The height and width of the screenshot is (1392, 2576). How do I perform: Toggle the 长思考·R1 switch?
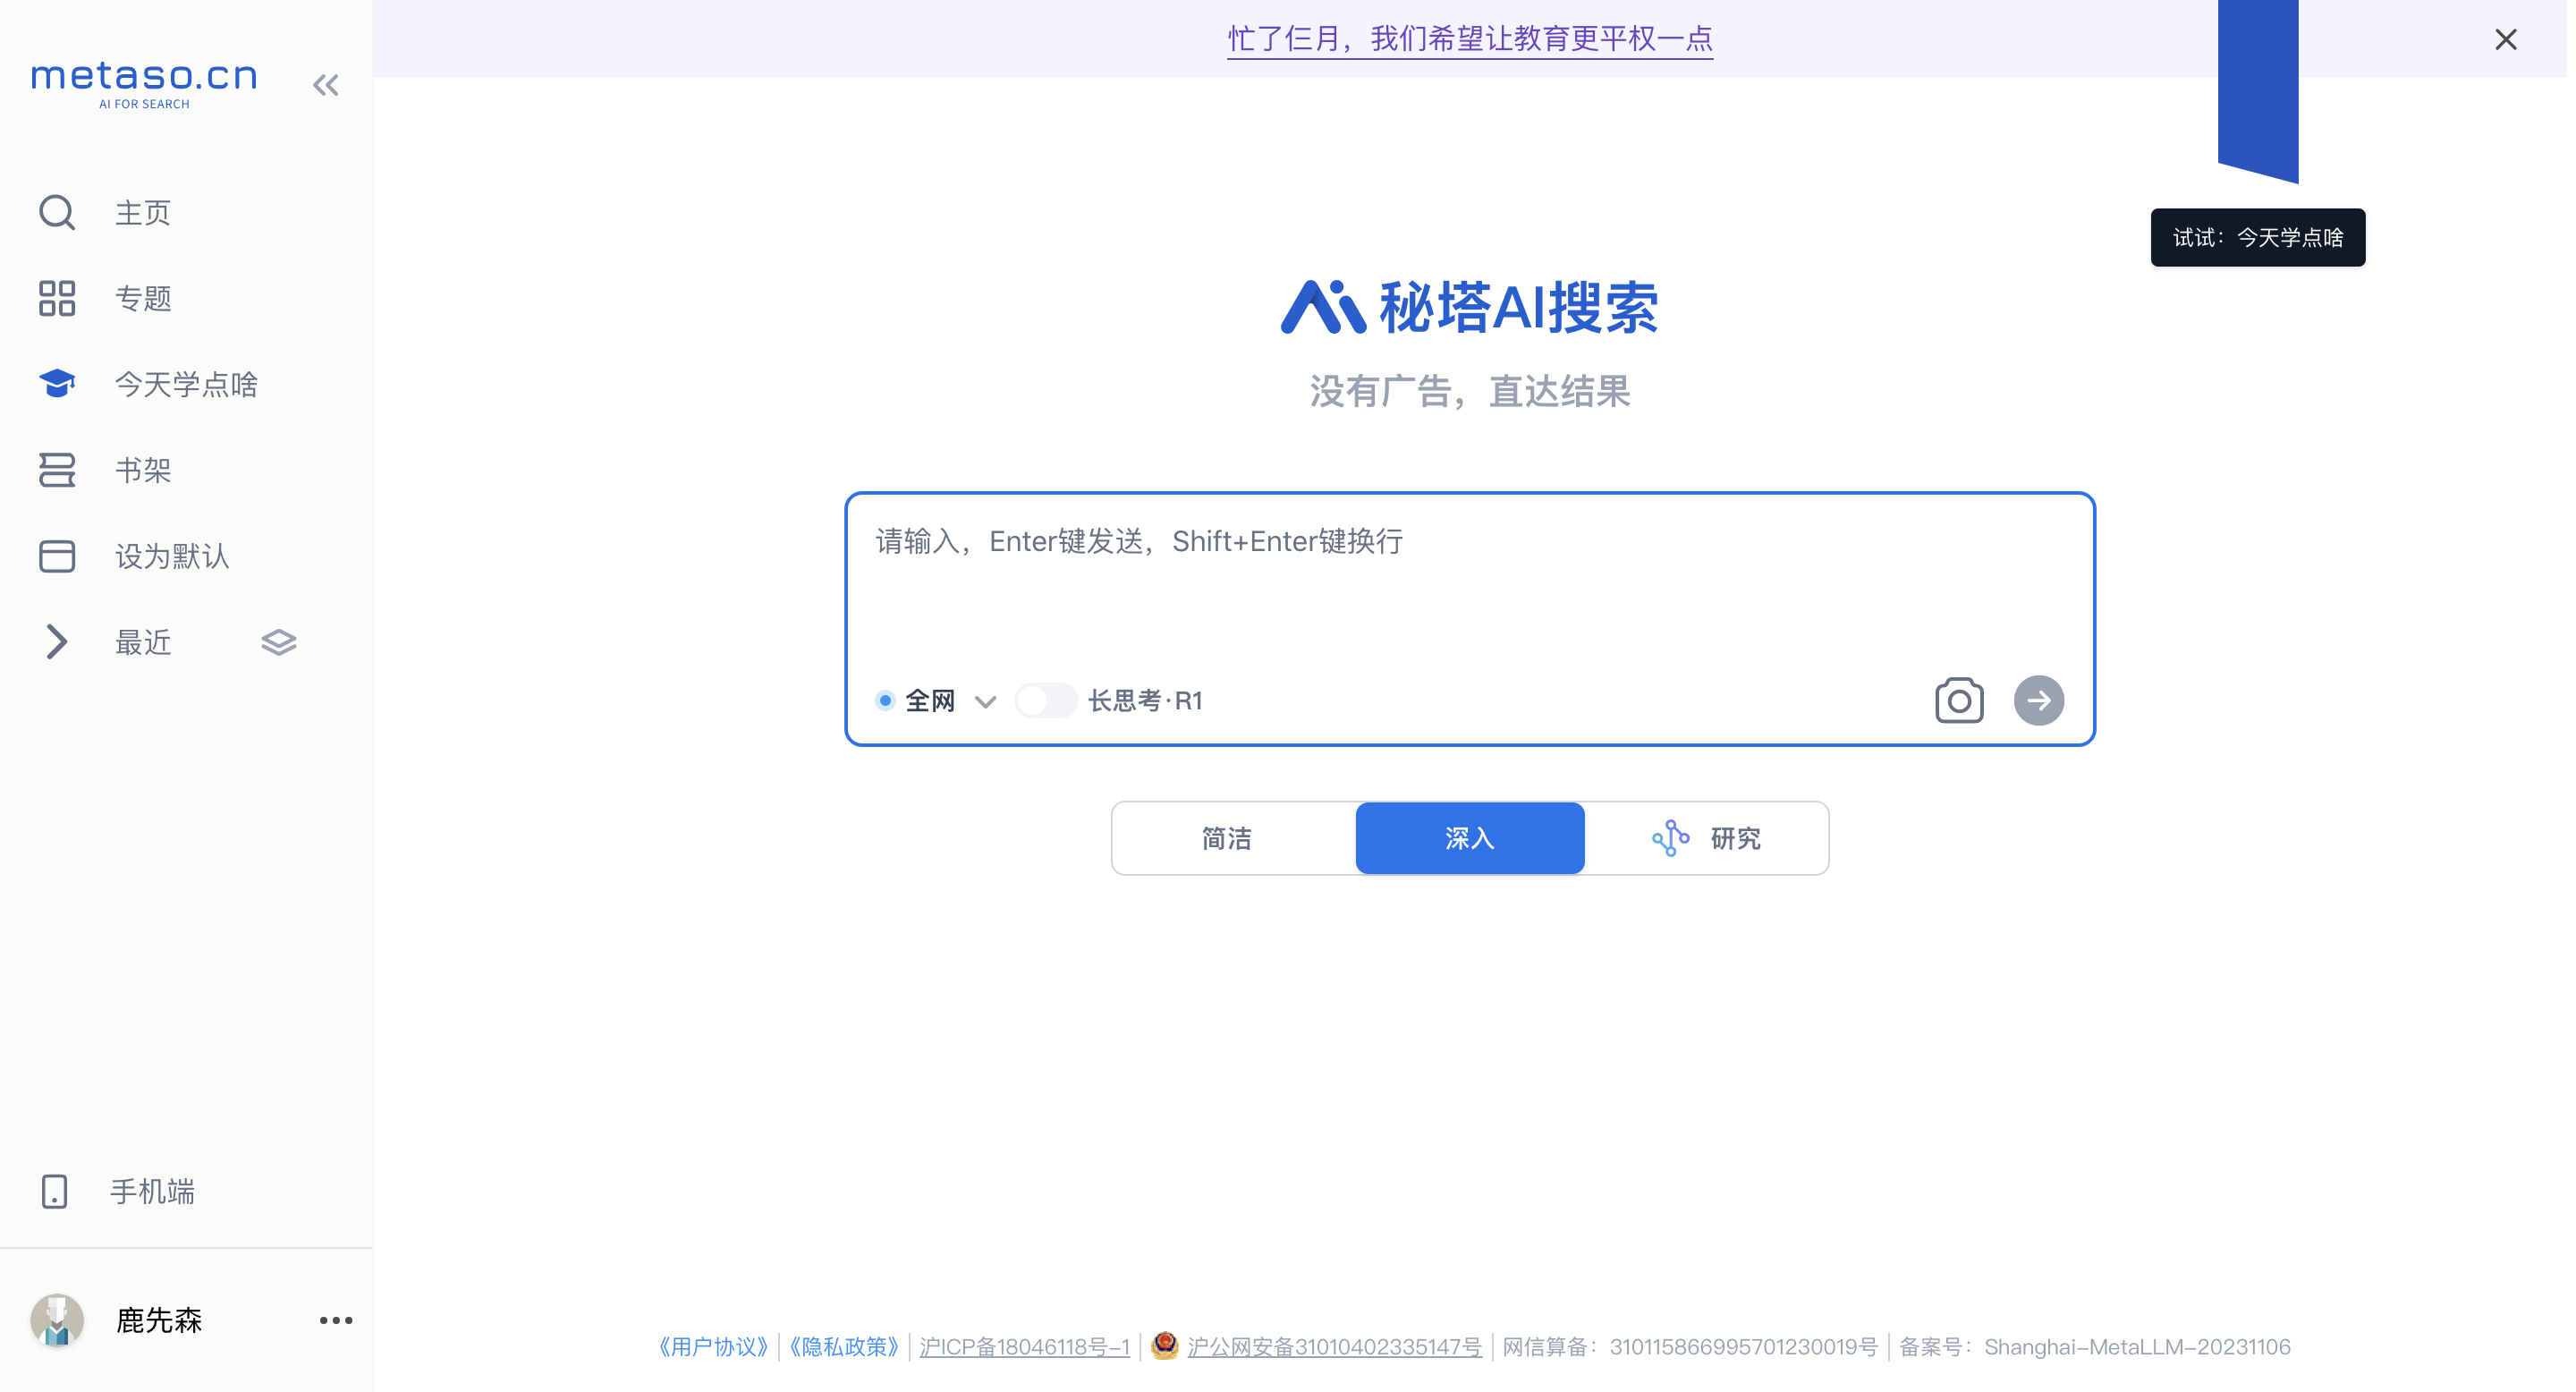point(1044,700)
